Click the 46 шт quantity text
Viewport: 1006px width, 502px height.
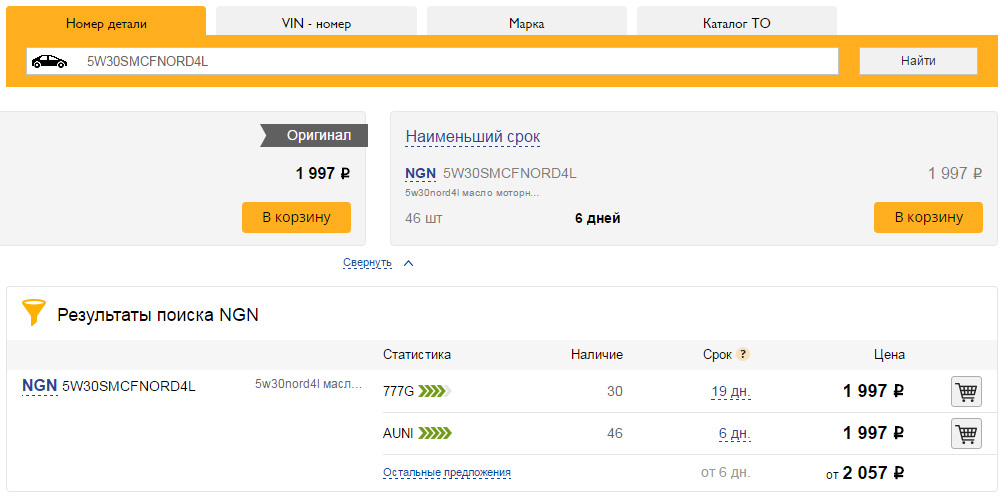423,218
